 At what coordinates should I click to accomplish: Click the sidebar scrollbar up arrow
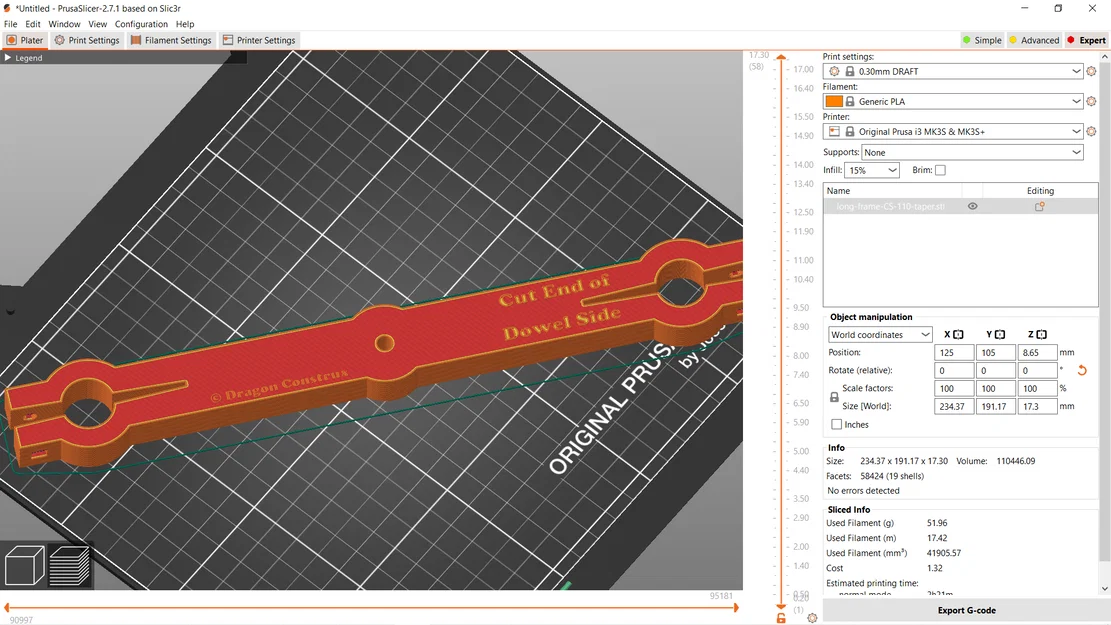pos(1105,57)
